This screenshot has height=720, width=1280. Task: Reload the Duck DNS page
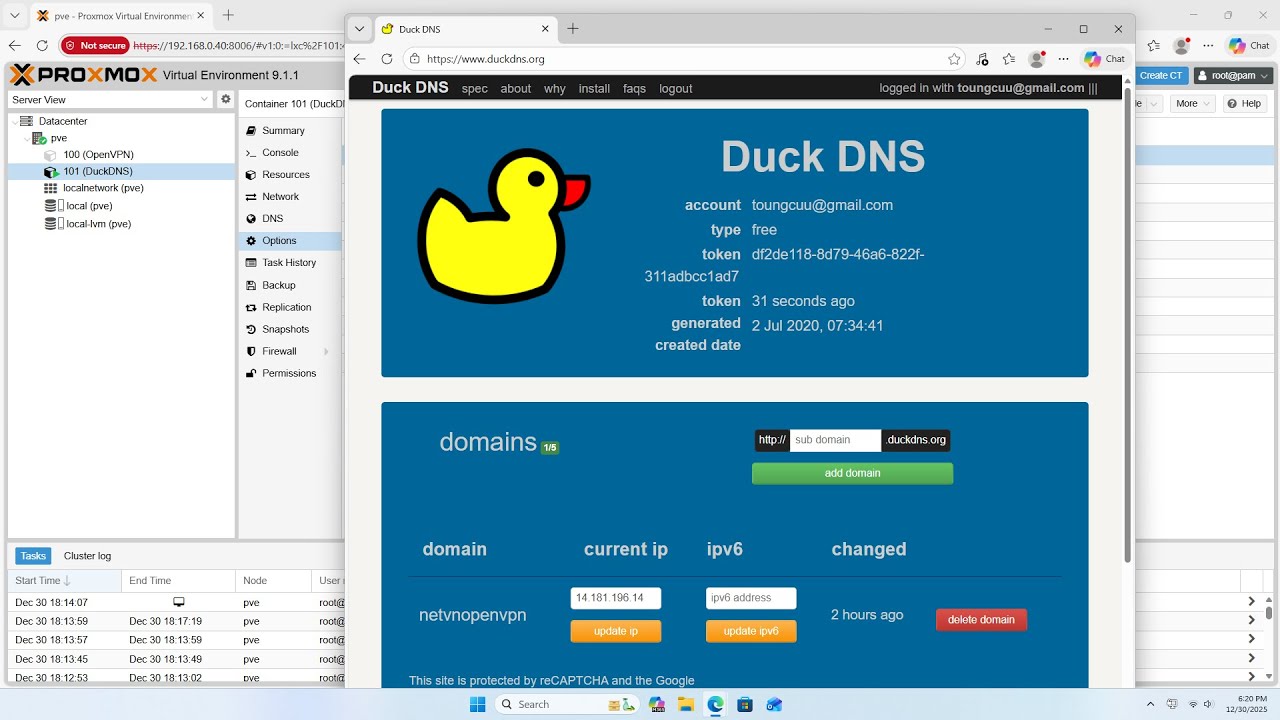click(387, 59)
